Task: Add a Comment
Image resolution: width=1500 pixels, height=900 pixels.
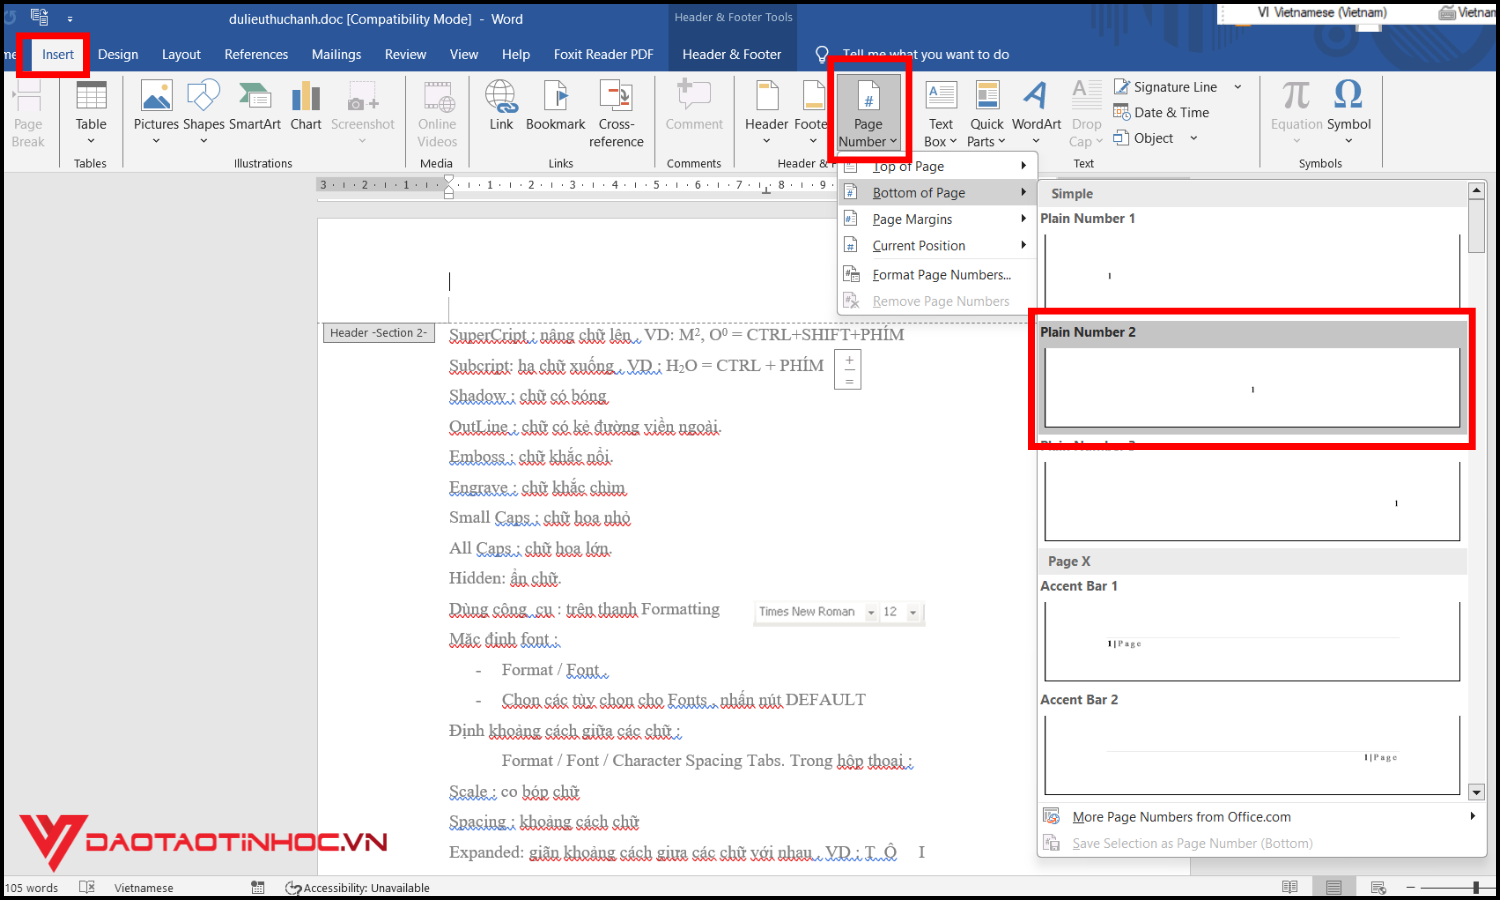Action: (694, 110)
